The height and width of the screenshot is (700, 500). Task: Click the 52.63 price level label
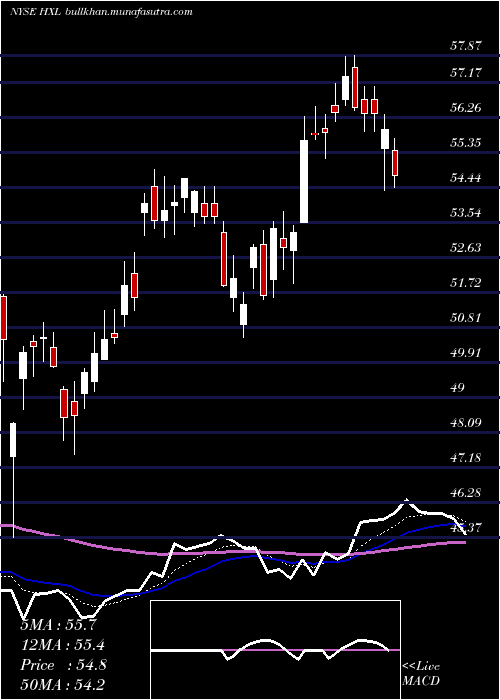point(466,247)
